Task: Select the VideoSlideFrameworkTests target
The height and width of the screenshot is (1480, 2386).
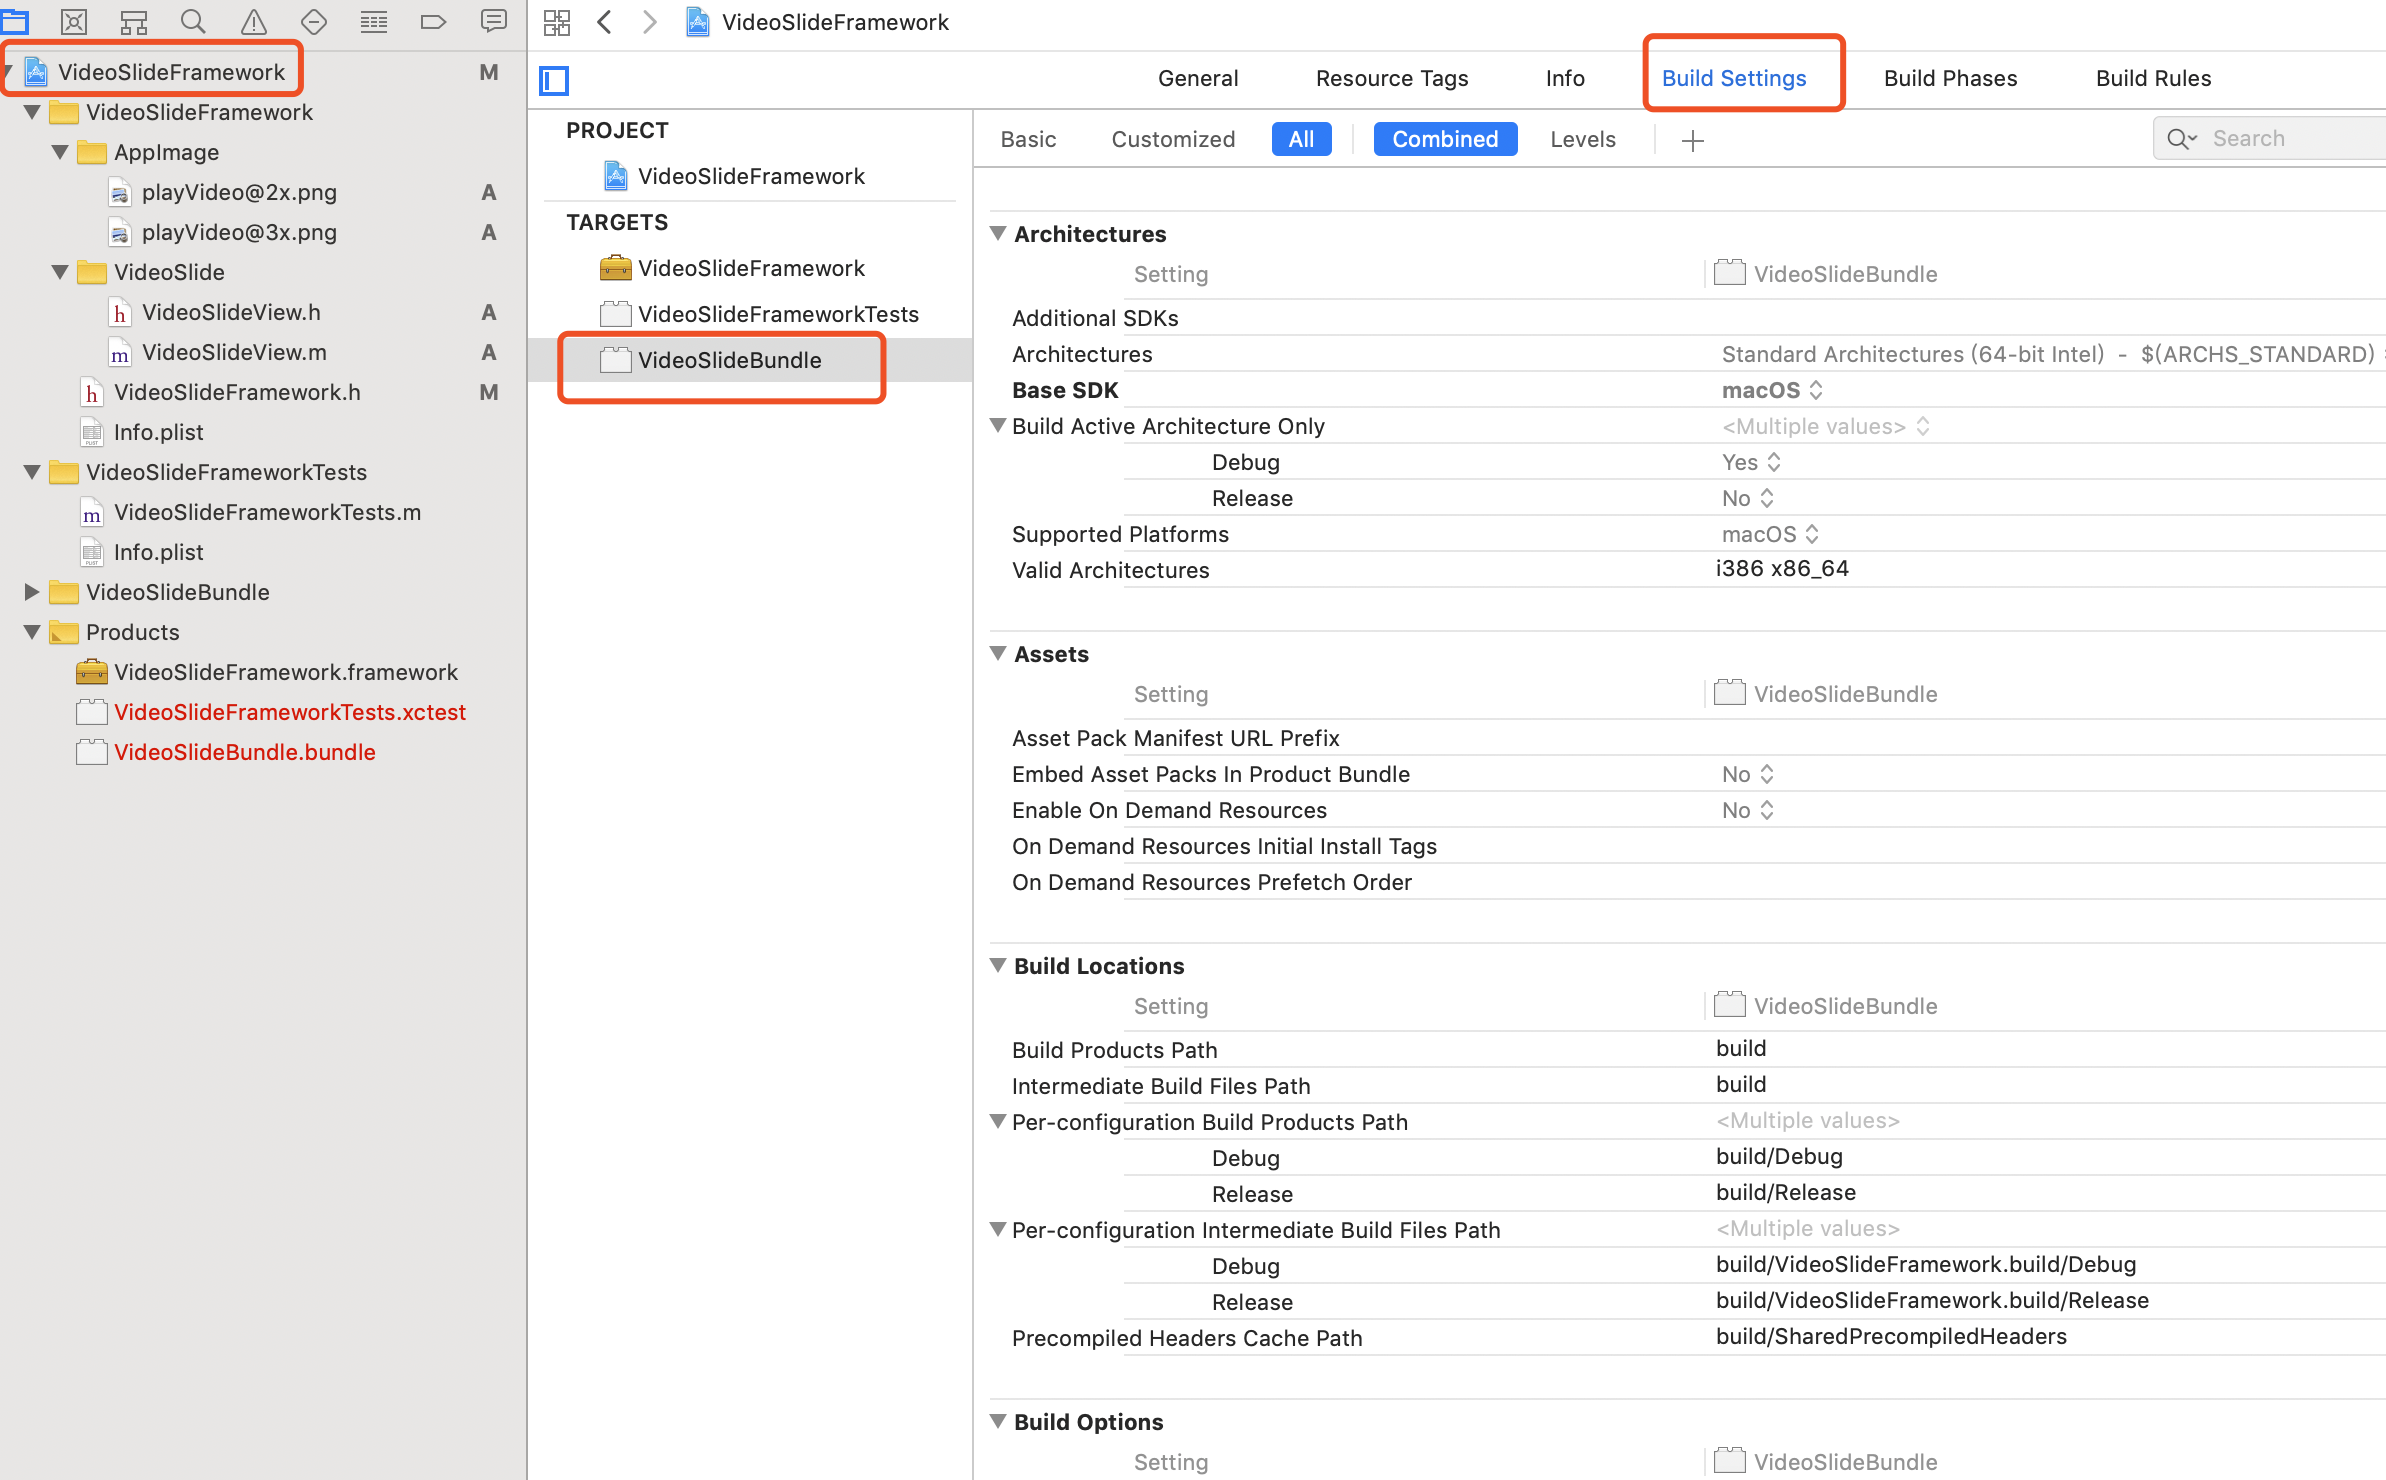Action: click(777, 314)
